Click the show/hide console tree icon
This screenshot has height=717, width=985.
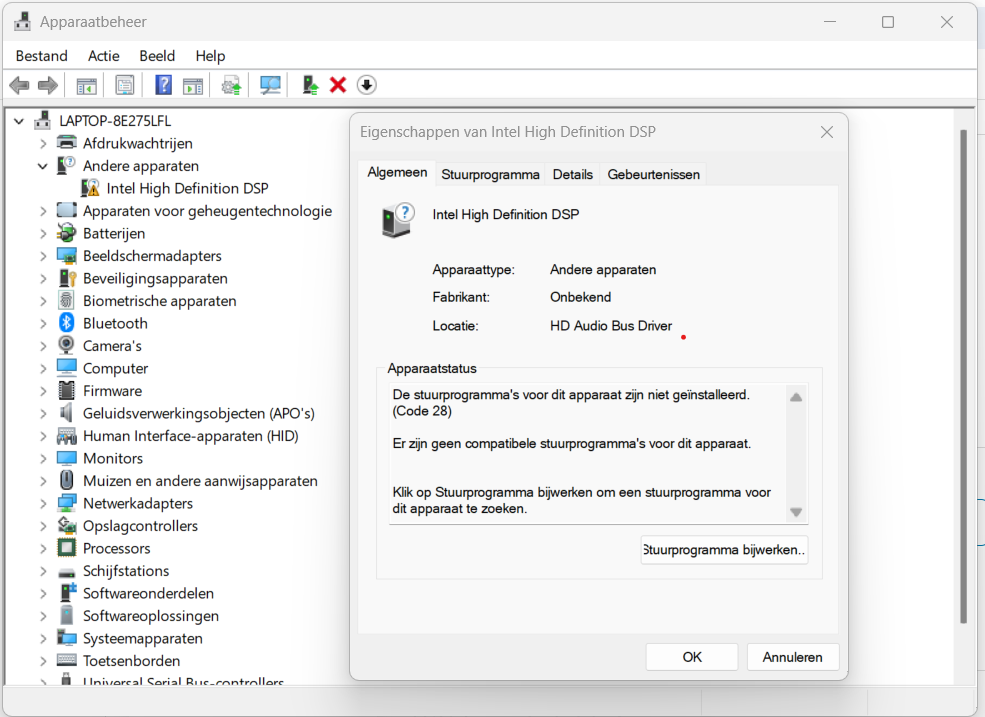(87, 85)
